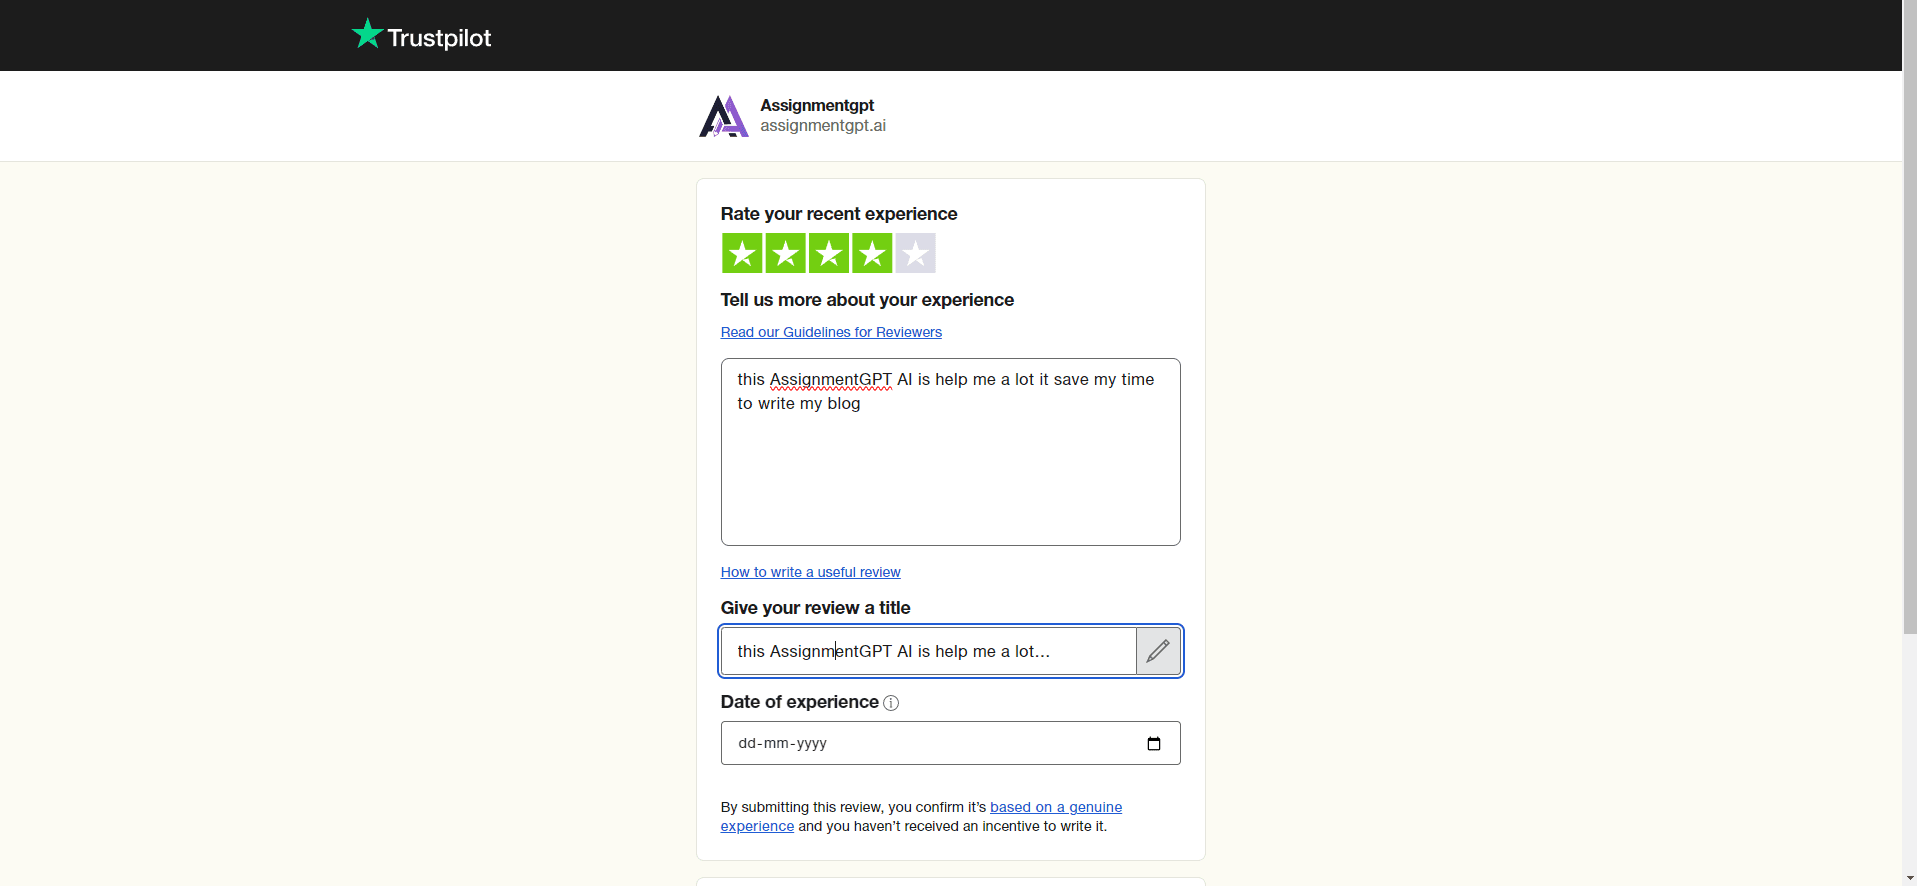
Task: Click the Give your review a title label
Action: pyautogui.click(x=815, y=608)
